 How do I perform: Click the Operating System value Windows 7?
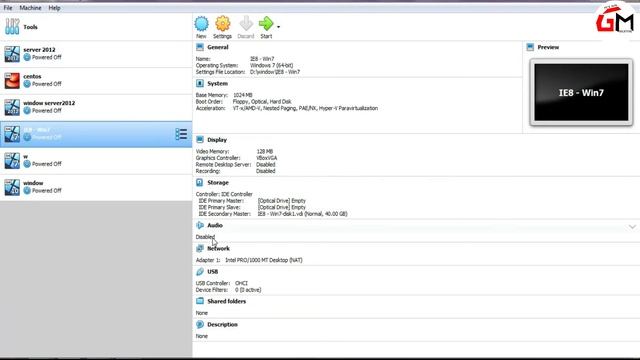click(x=271, y=65)
